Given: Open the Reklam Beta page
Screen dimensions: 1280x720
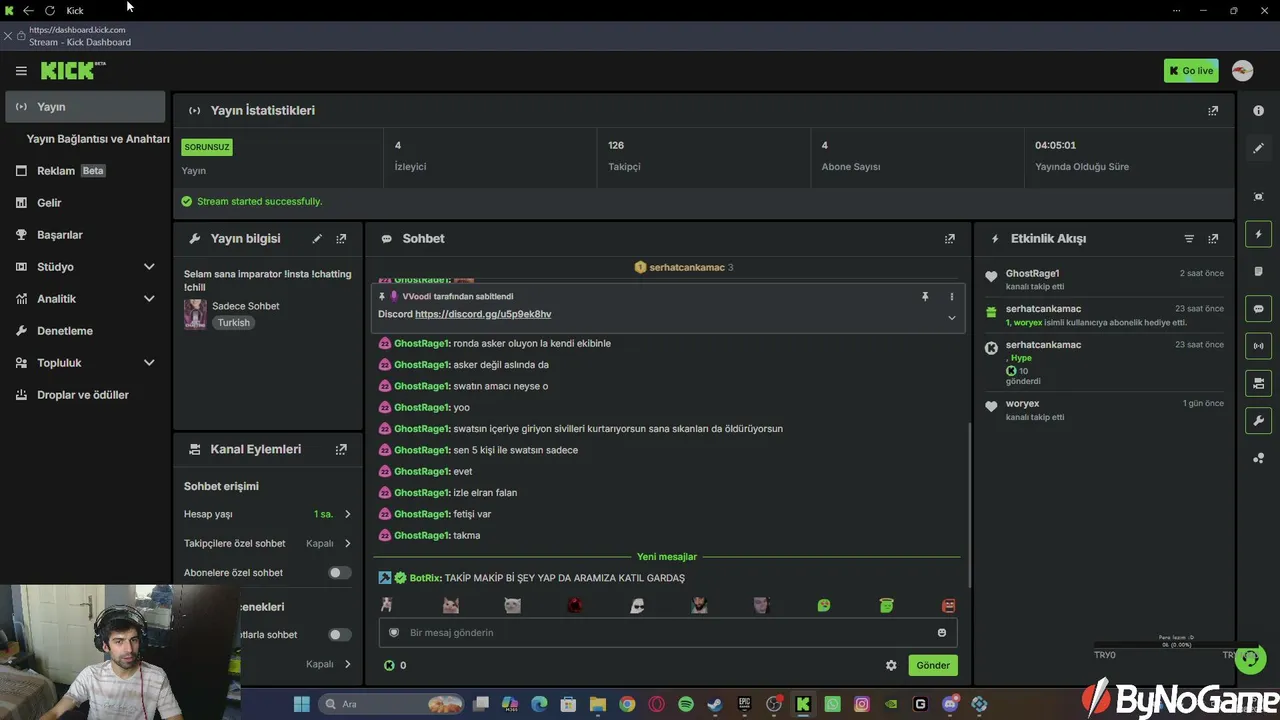Looking at the screenshot, I should pyautogui.click(x=85, y=171).
